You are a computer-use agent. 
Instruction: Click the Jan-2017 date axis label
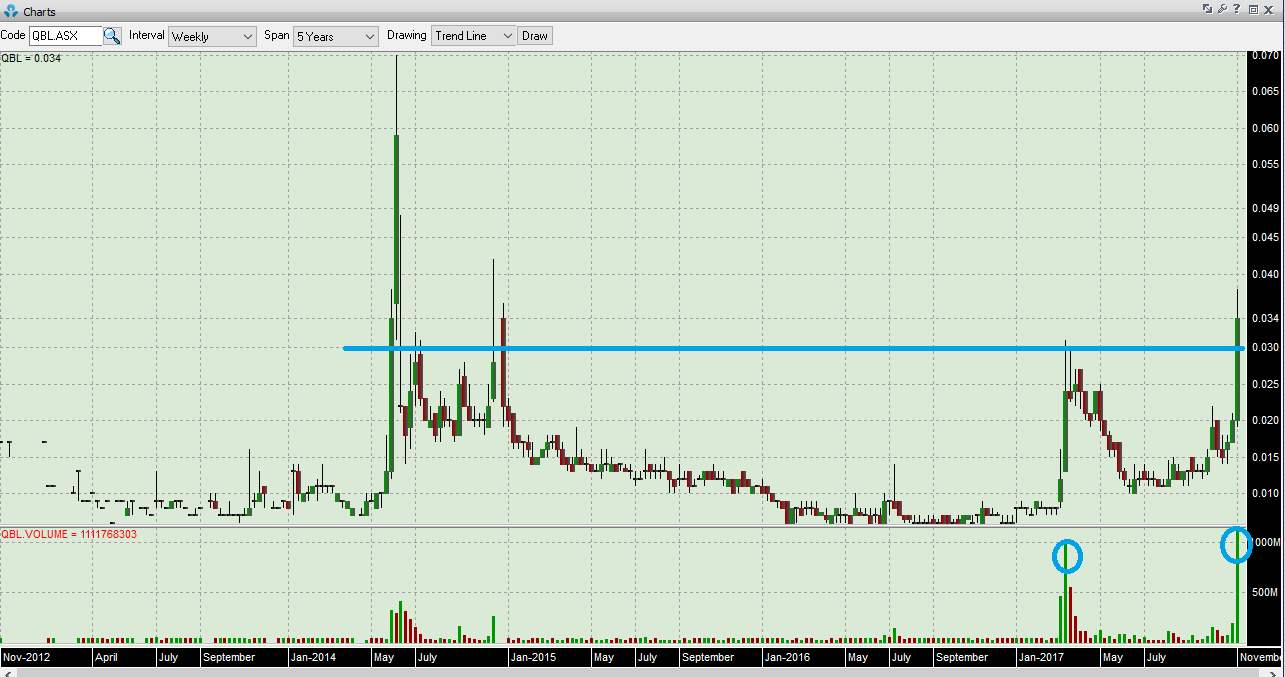pos(1043,657)
